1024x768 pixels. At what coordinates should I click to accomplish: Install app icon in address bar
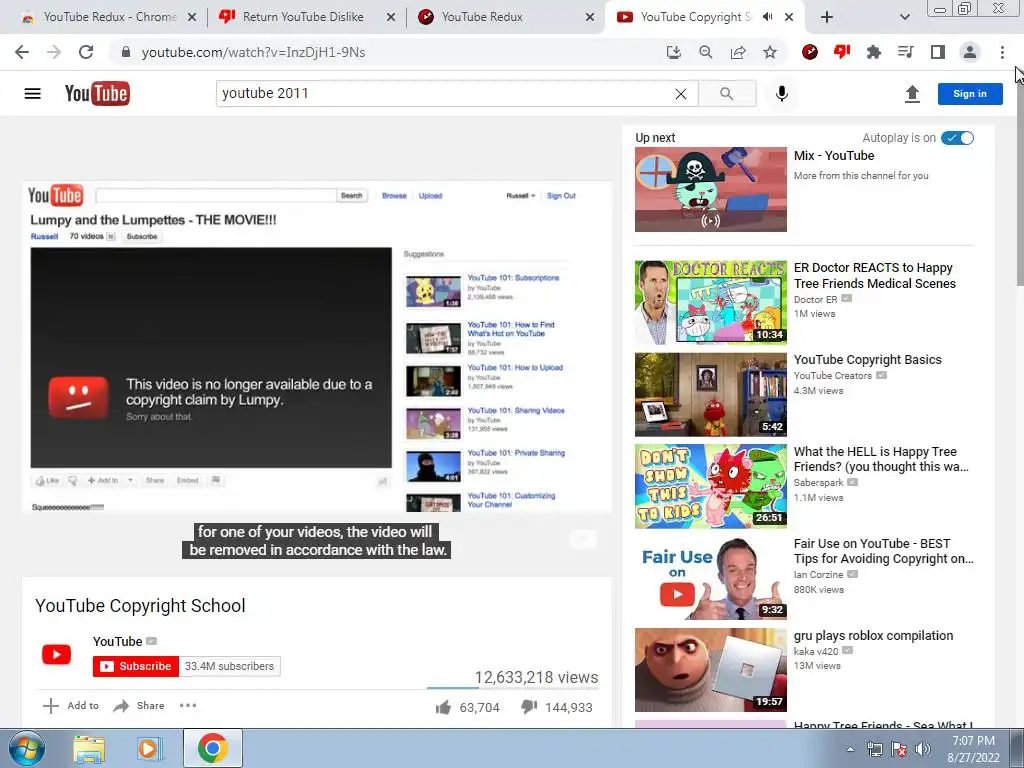(x=673, y=52)
